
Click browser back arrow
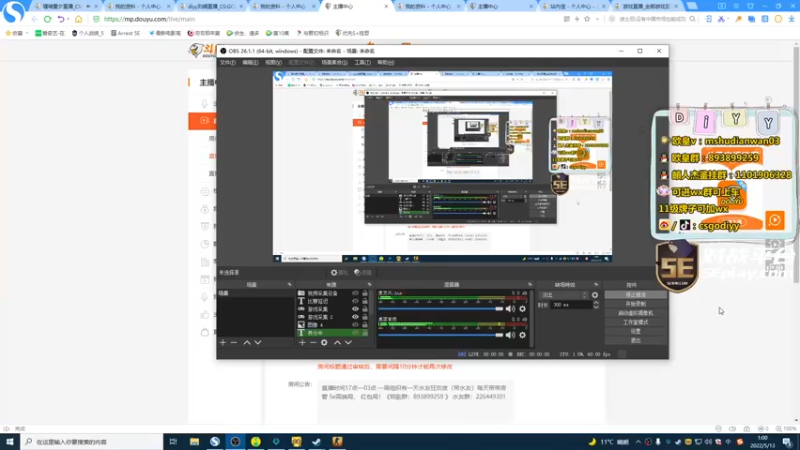pyautogui.click(x=34, y=19)
